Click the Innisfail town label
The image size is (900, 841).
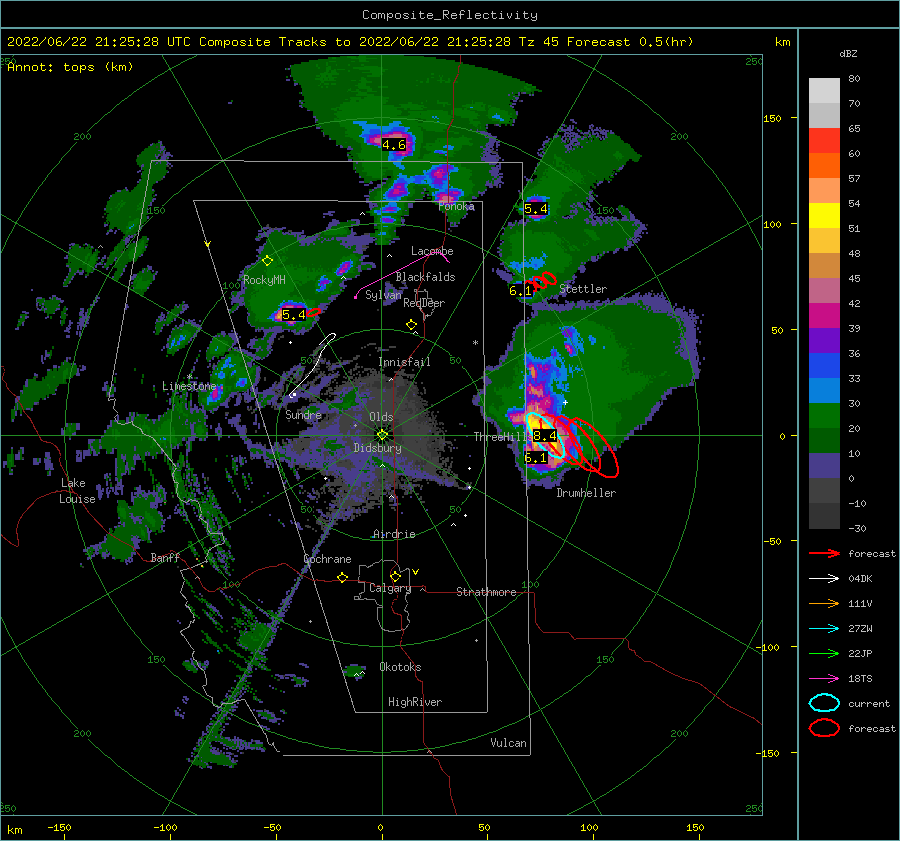tap(404, 362)
